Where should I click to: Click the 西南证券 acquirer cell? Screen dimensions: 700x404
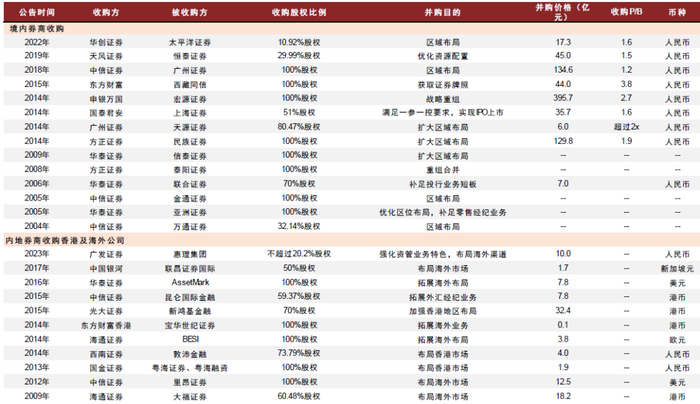(106, 354)
